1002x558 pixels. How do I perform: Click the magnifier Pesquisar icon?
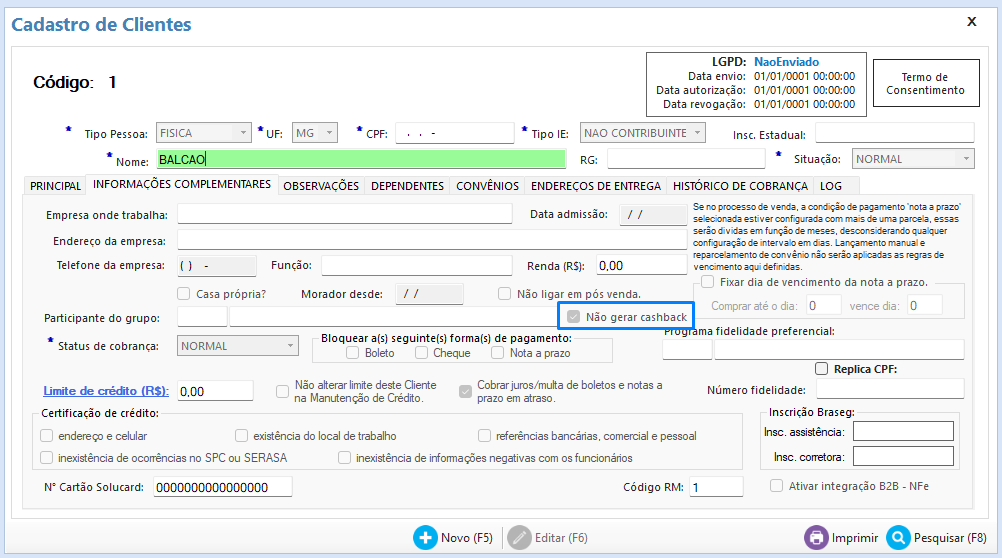pyautogui.click(x=897, y=538)
